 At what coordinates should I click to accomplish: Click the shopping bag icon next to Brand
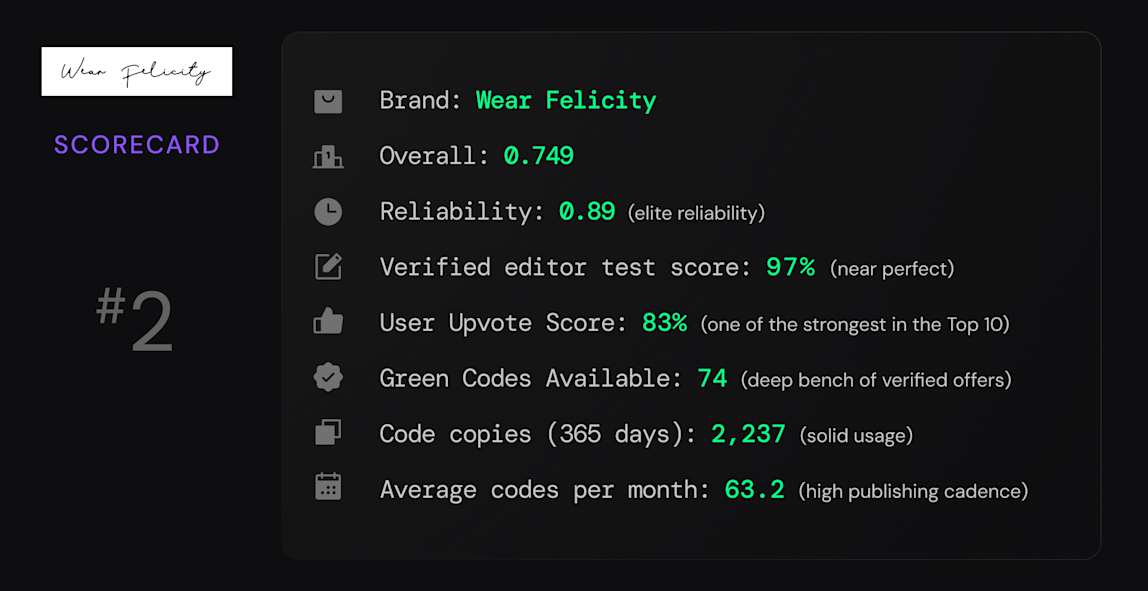pos(328,101)
